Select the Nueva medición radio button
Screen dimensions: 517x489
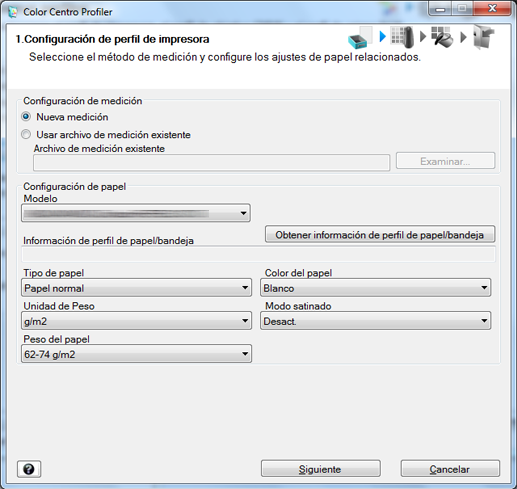pyautogui.click(x=26, y=117)
